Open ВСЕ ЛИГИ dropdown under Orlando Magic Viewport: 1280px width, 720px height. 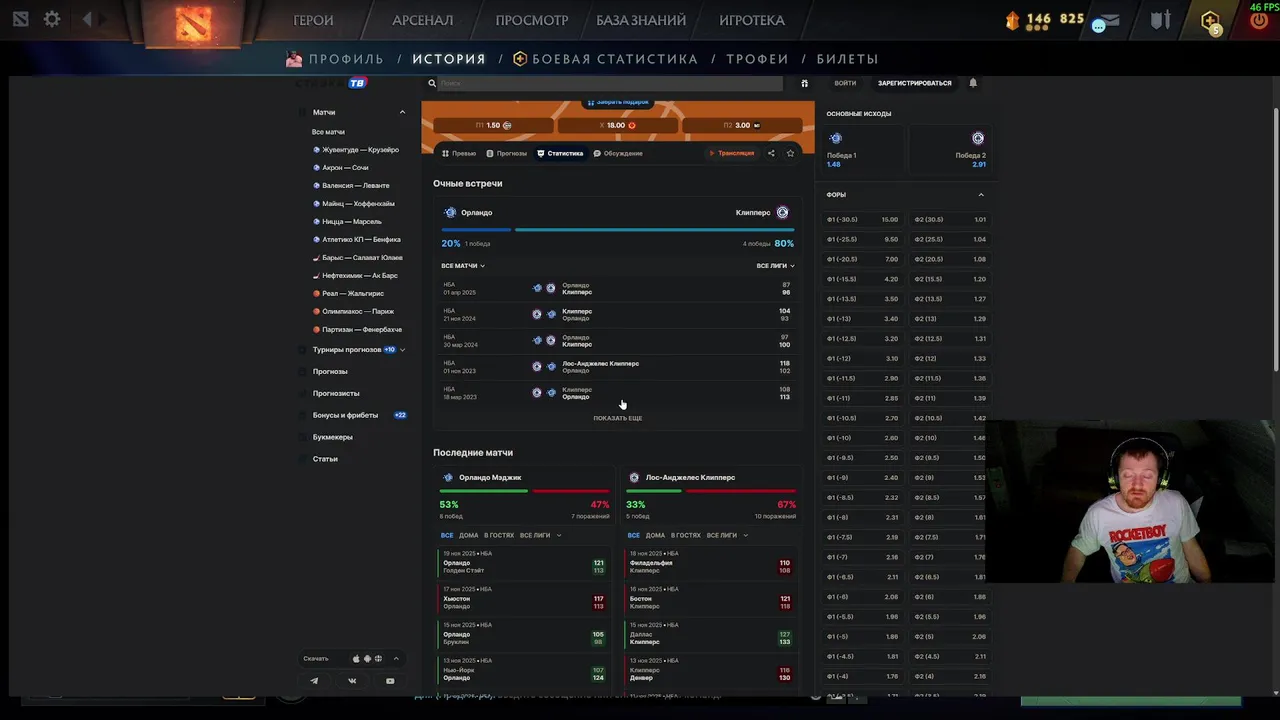[540, 535]
